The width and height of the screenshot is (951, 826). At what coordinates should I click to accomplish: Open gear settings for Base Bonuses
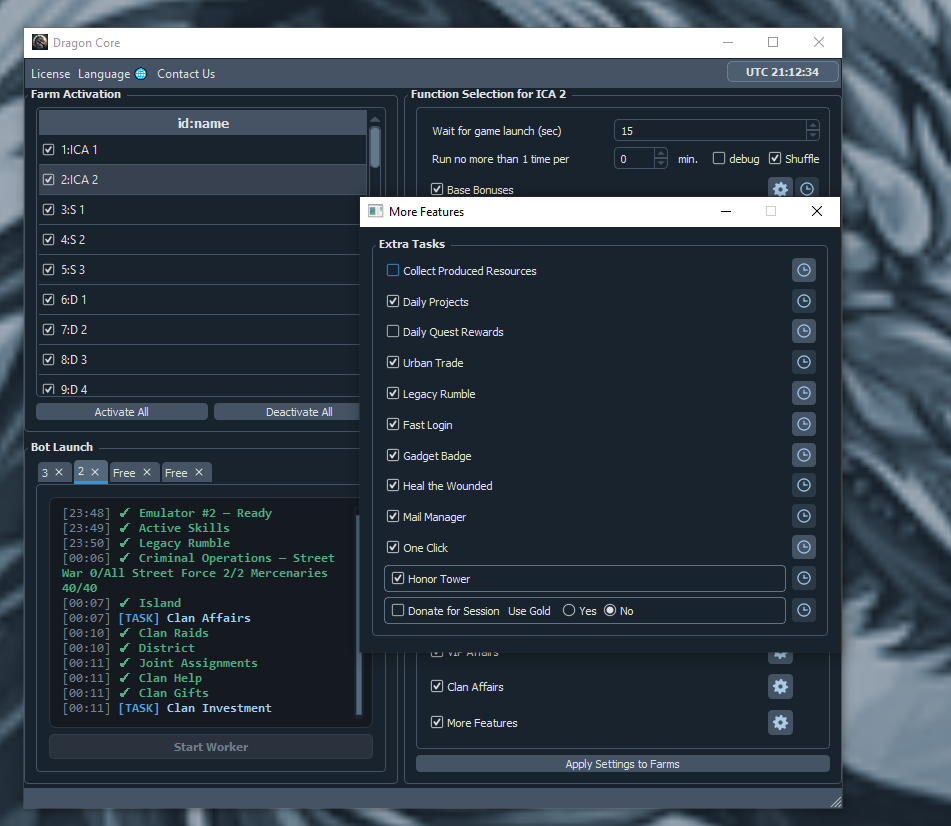pyautogui.click(x=781, y=189)
